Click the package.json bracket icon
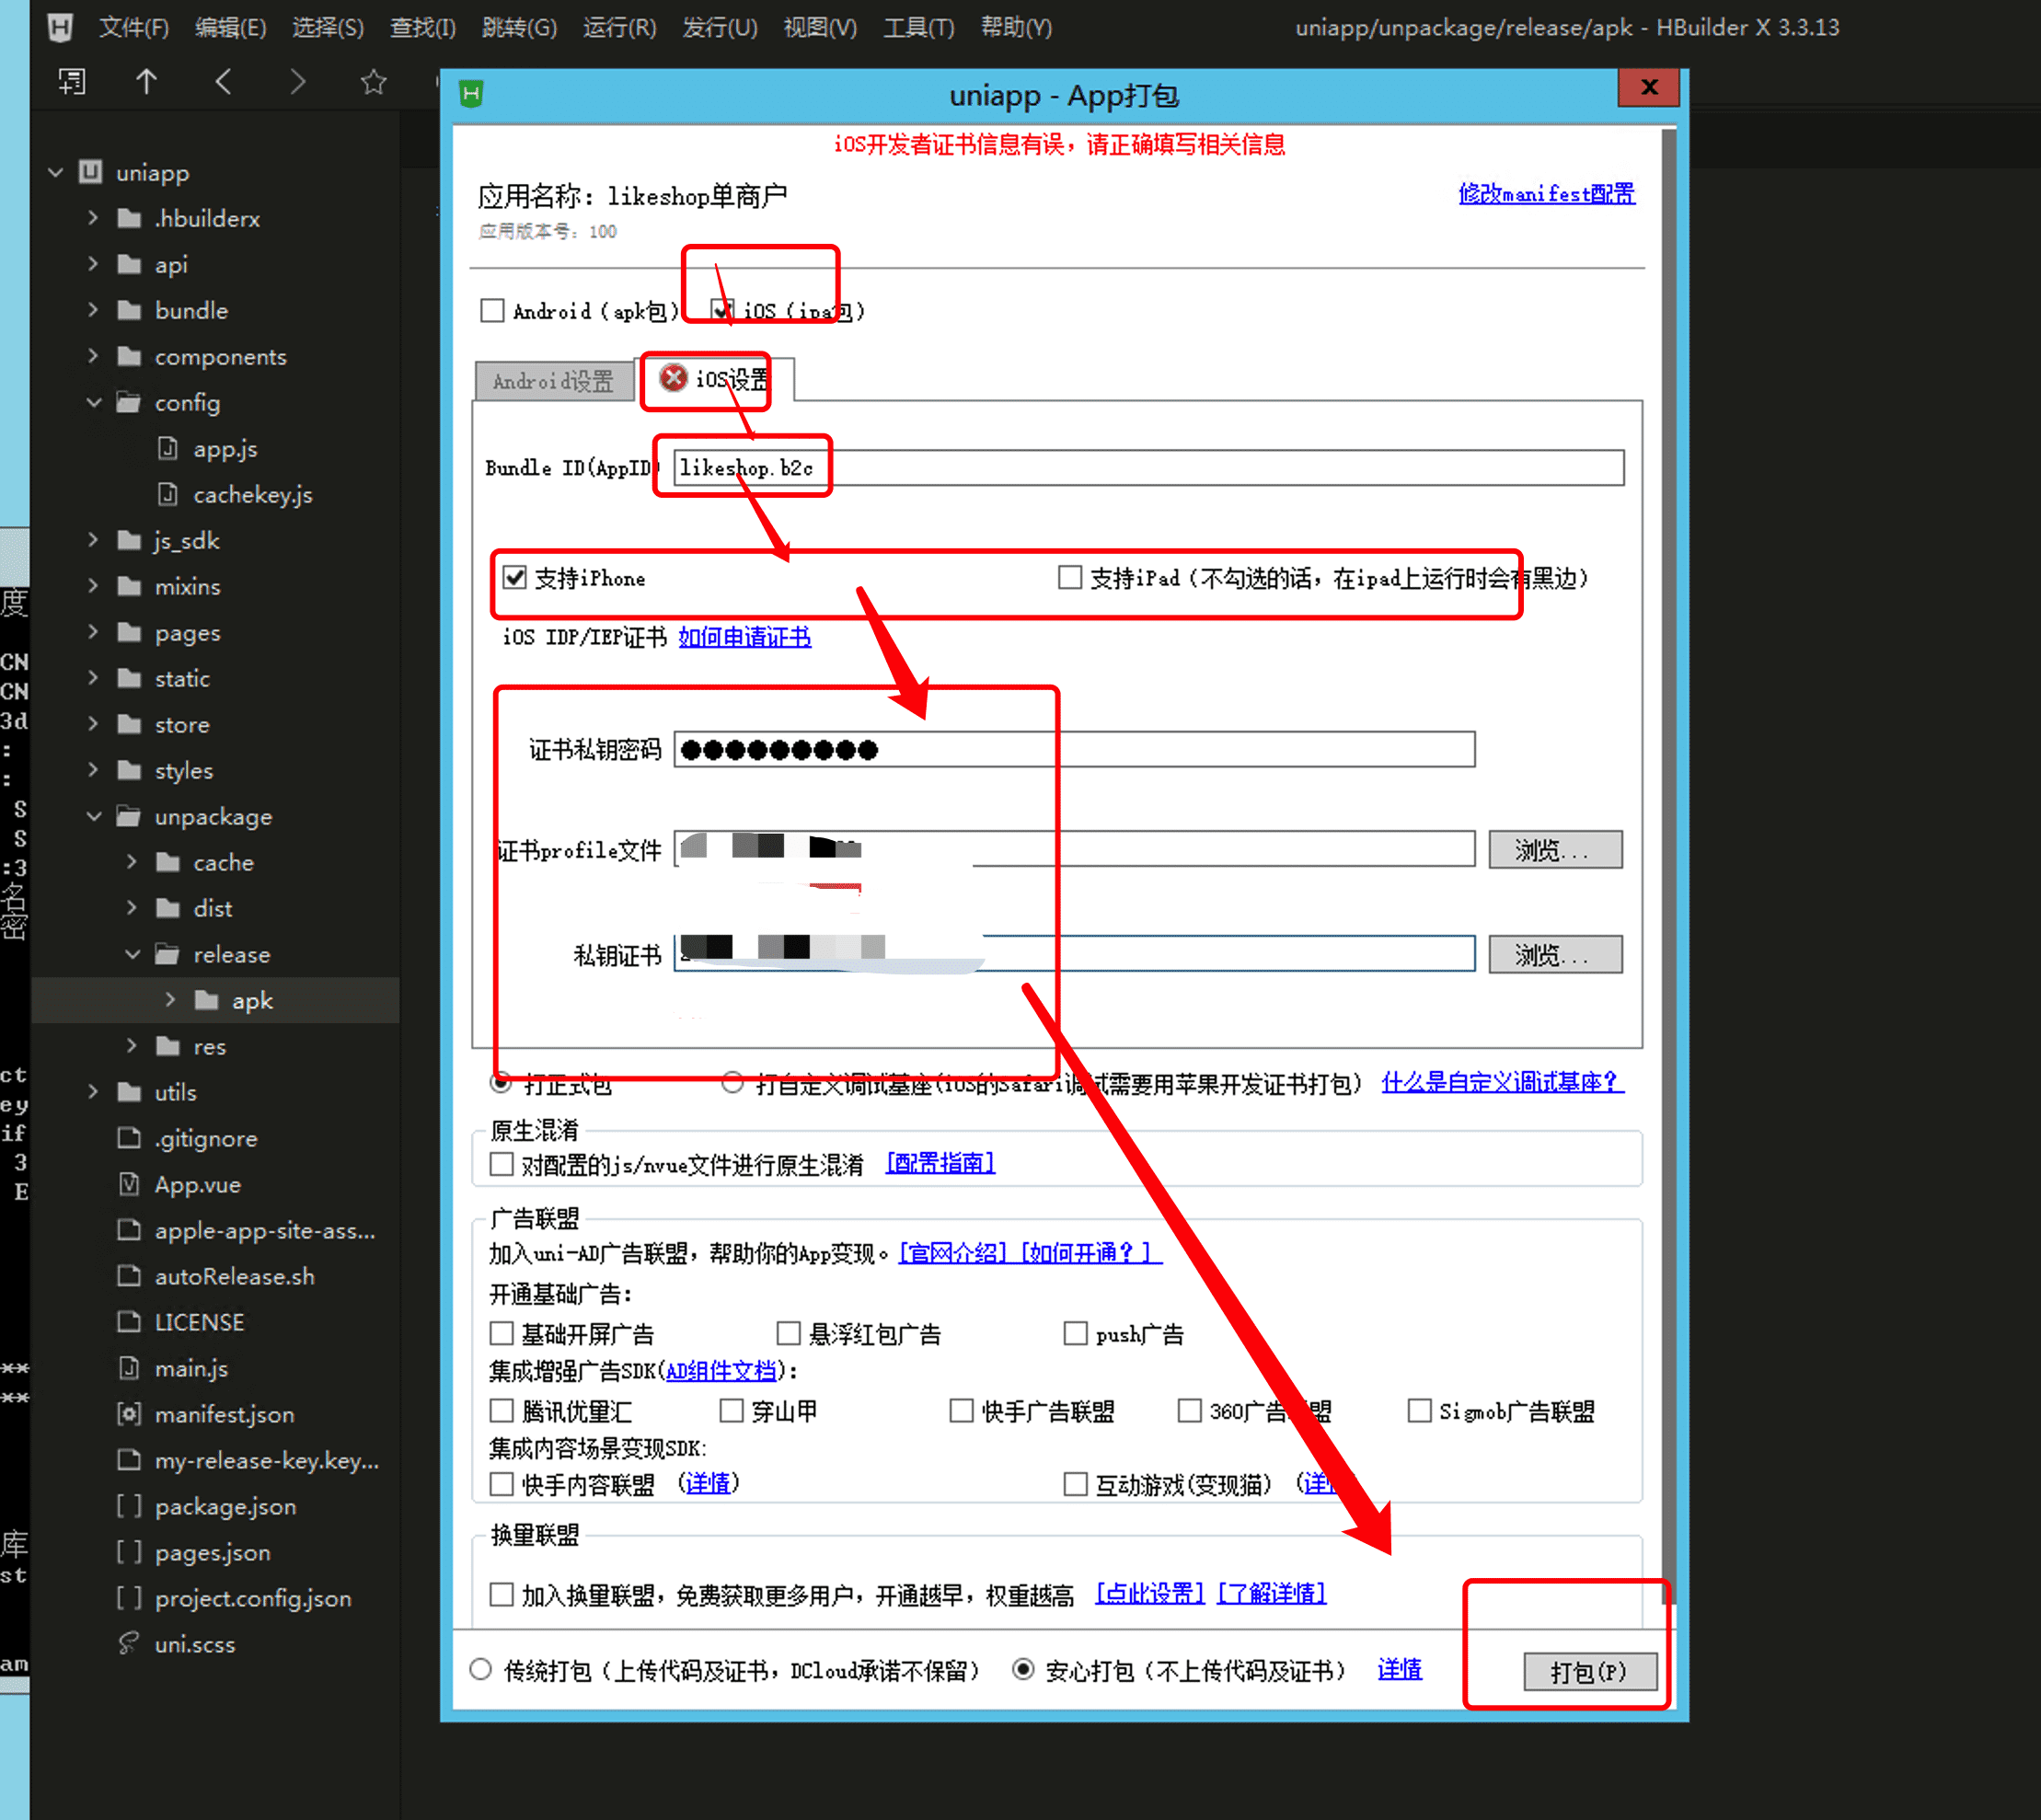Image resolution: width=2041 pixels, height=1820 pixels. click(129, 1506)
